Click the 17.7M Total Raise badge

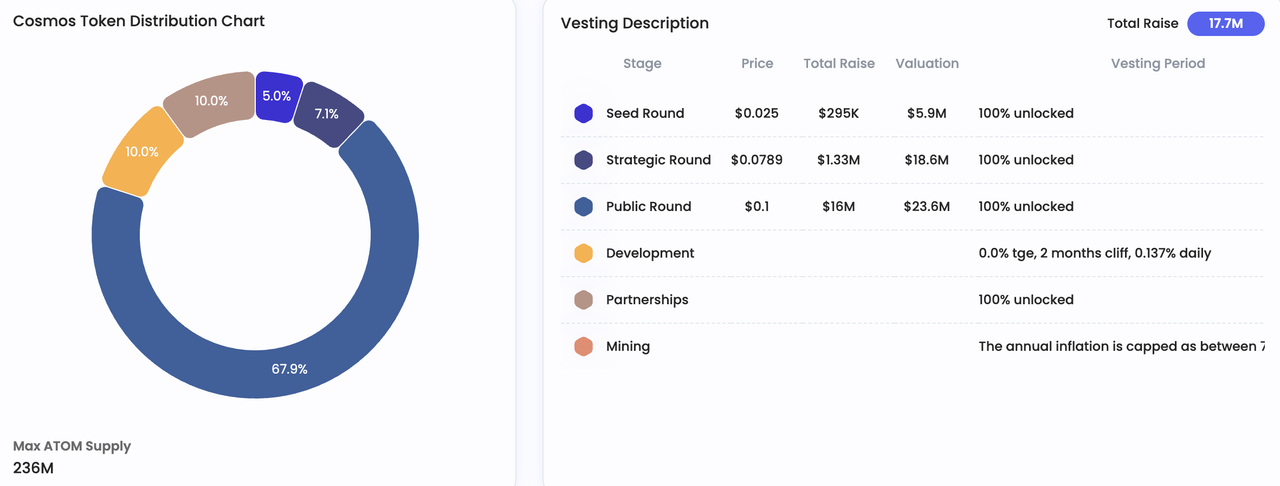point(1225,24)
